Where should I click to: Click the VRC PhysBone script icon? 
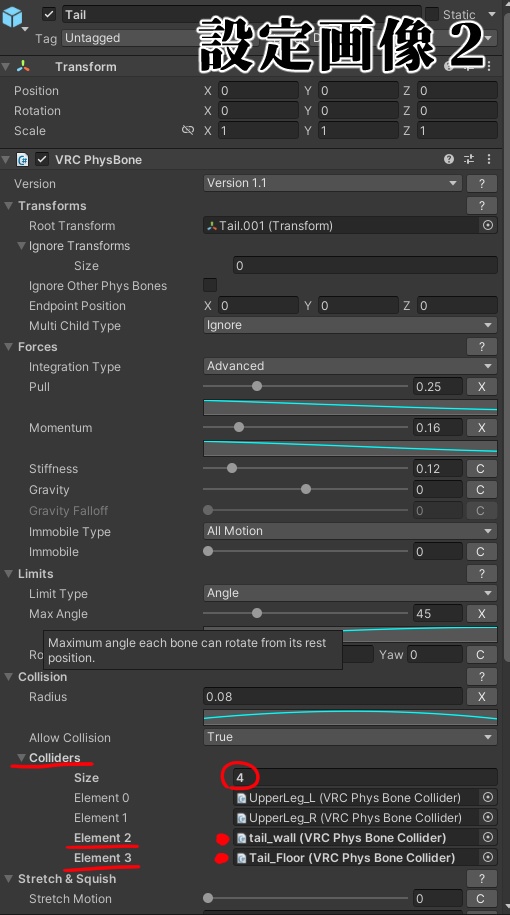pyautogui.click(x=23, y=159)
